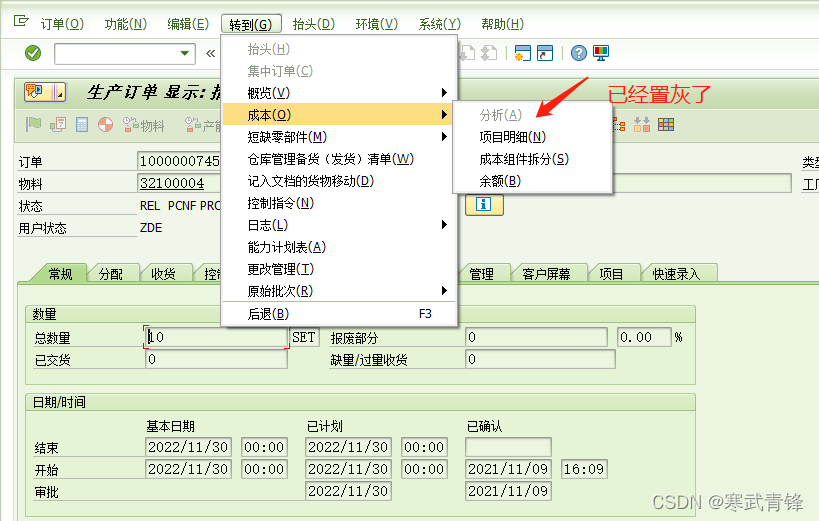819x521 pixels.
Task: Select 项目明细(N) in cost submenu
Action: (532, 137)
